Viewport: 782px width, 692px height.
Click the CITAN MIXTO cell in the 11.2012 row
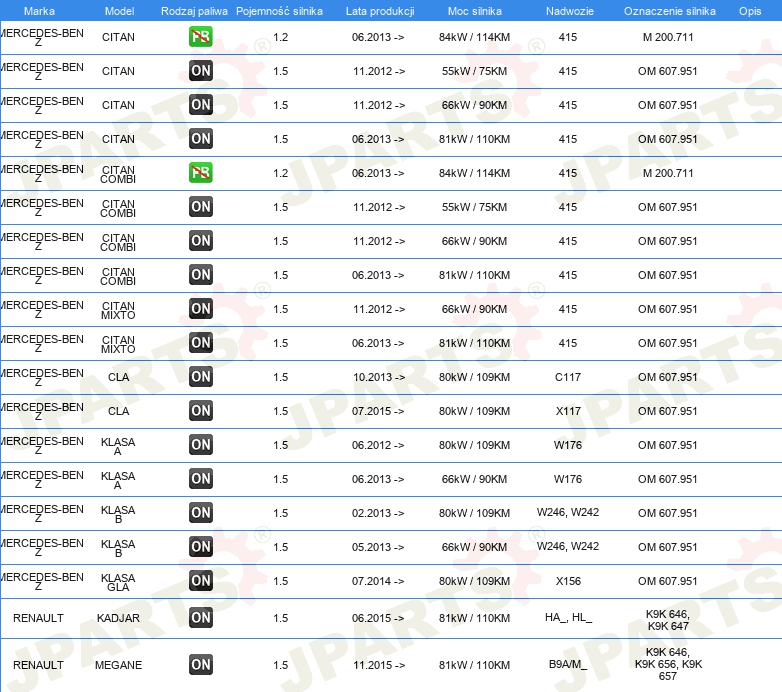coord(118,310)
